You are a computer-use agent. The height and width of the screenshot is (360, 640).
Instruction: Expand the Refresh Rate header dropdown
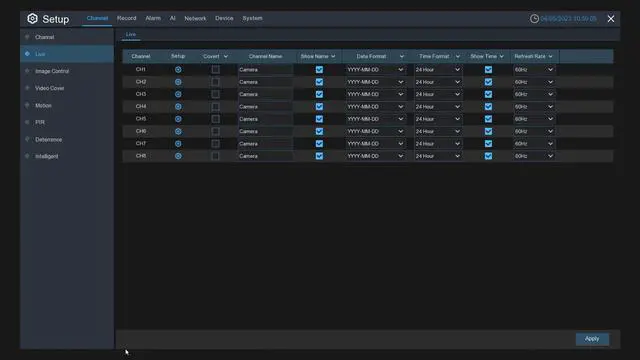(x=551, y=56)
